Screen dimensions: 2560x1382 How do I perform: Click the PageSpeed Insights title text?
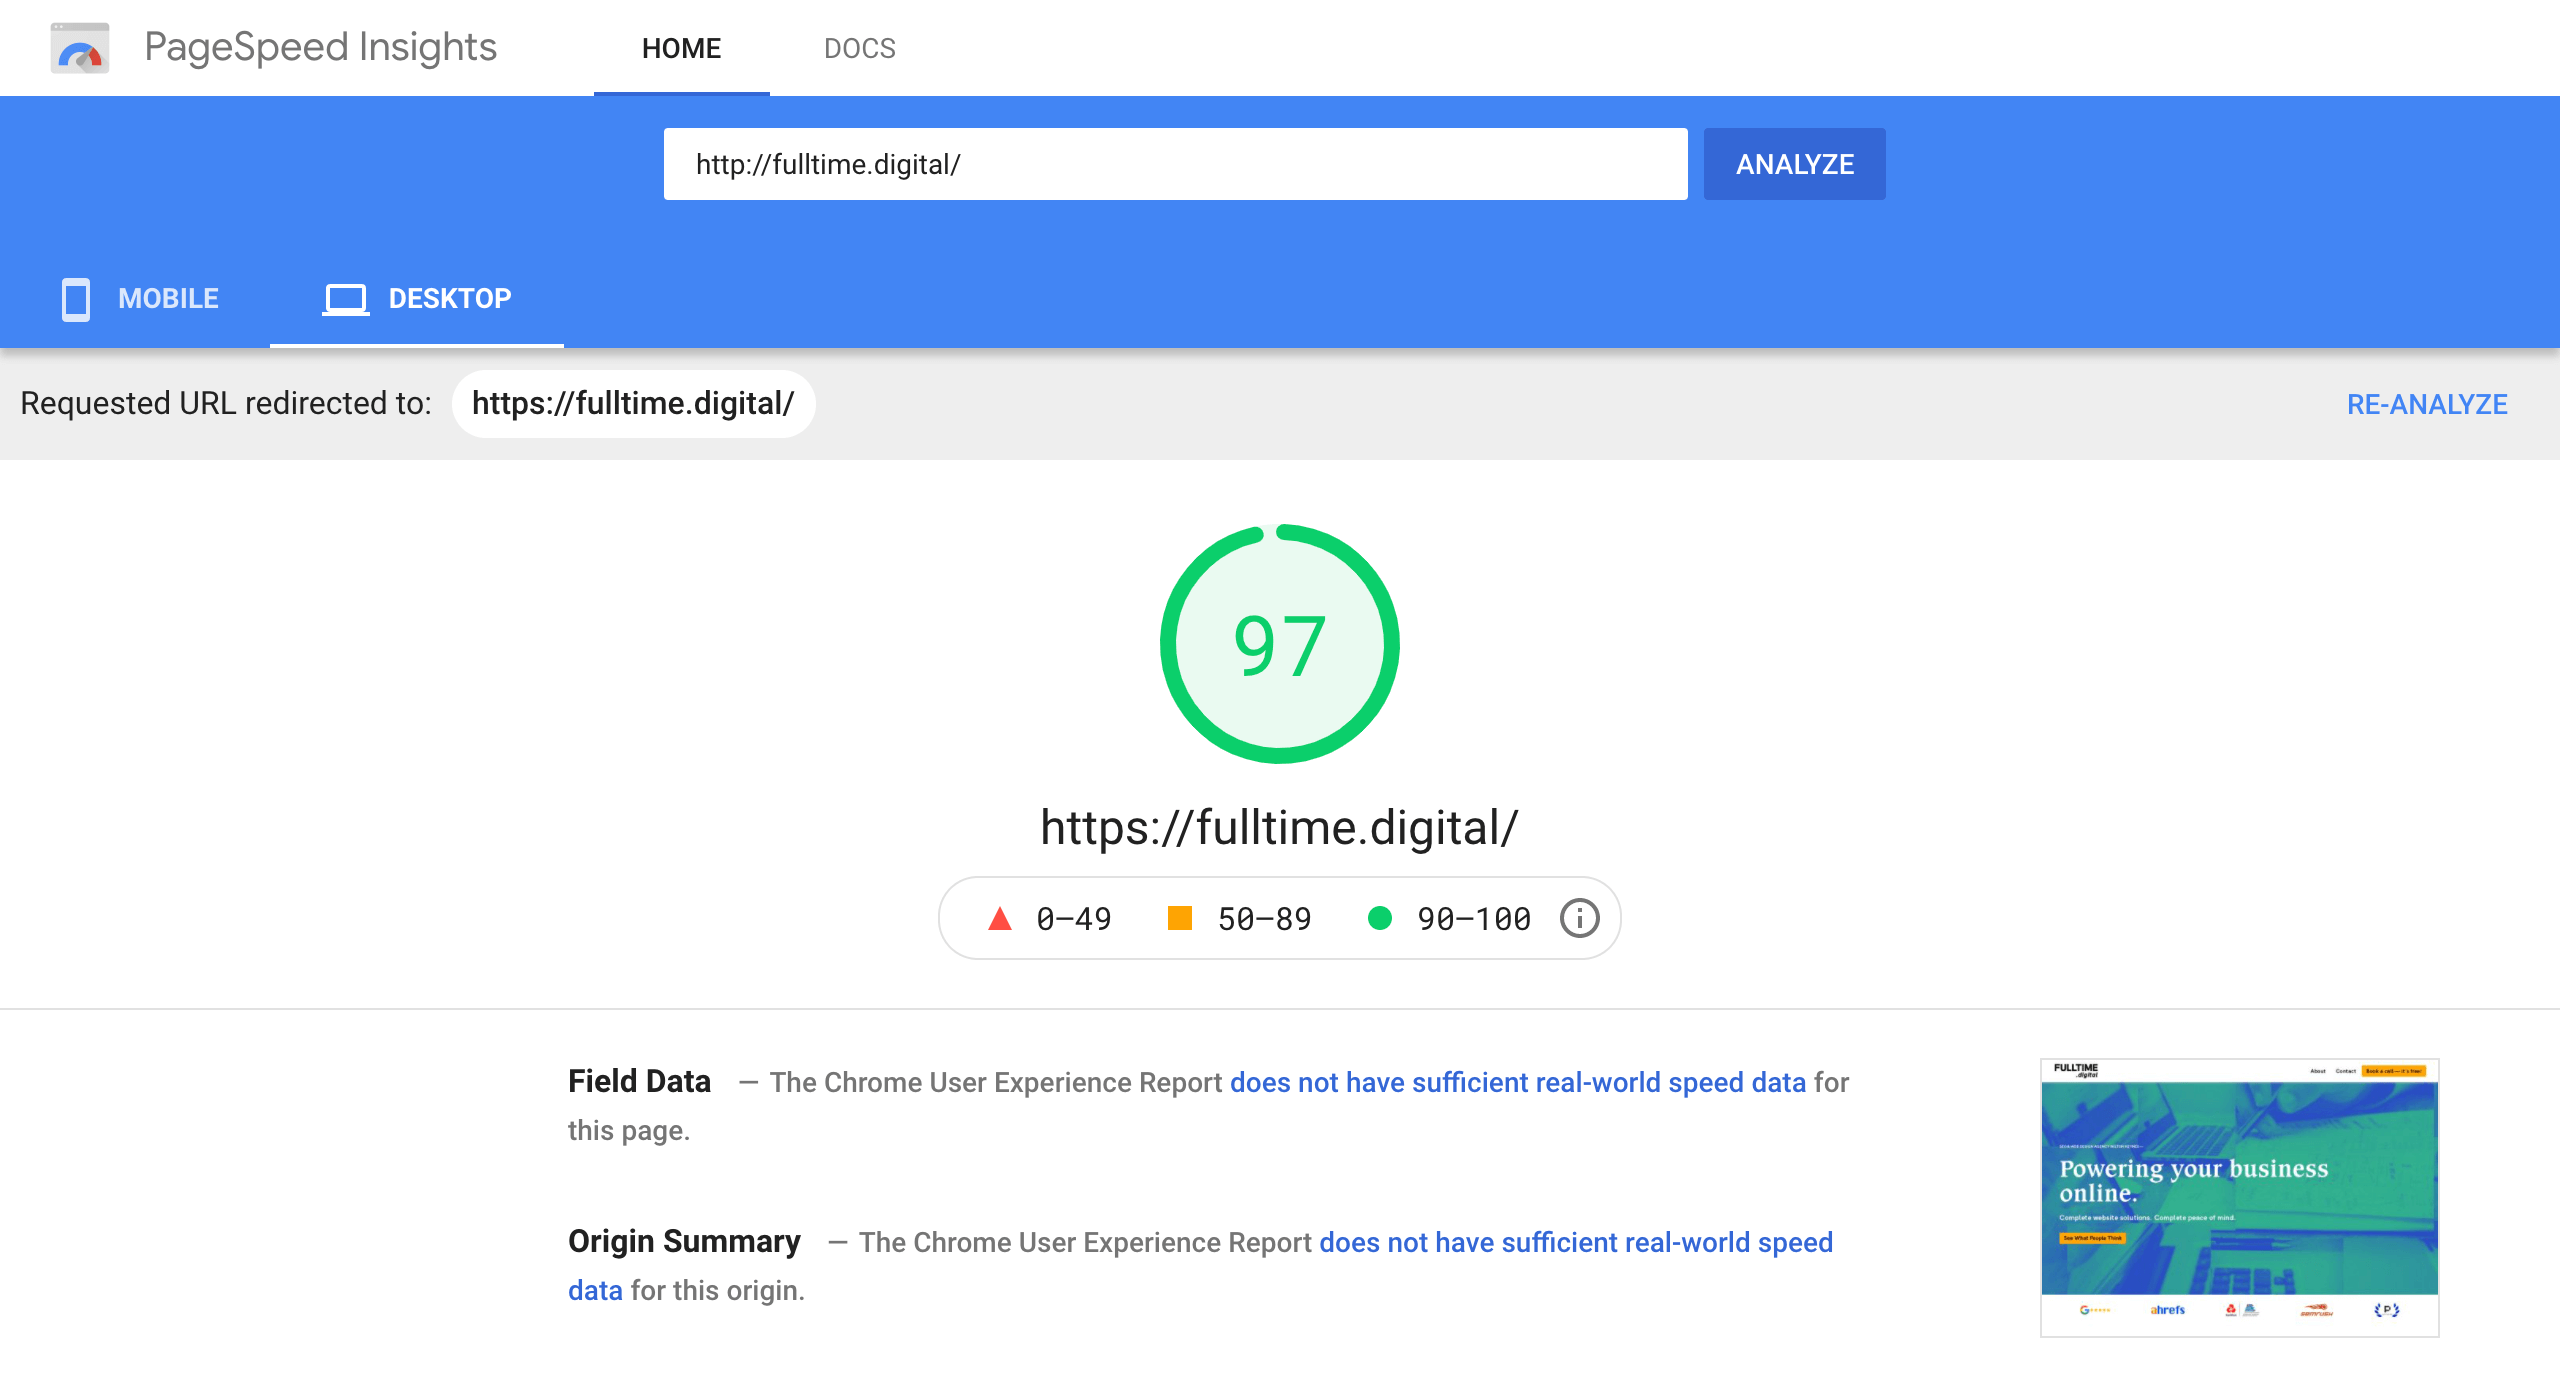coord(320,48)
